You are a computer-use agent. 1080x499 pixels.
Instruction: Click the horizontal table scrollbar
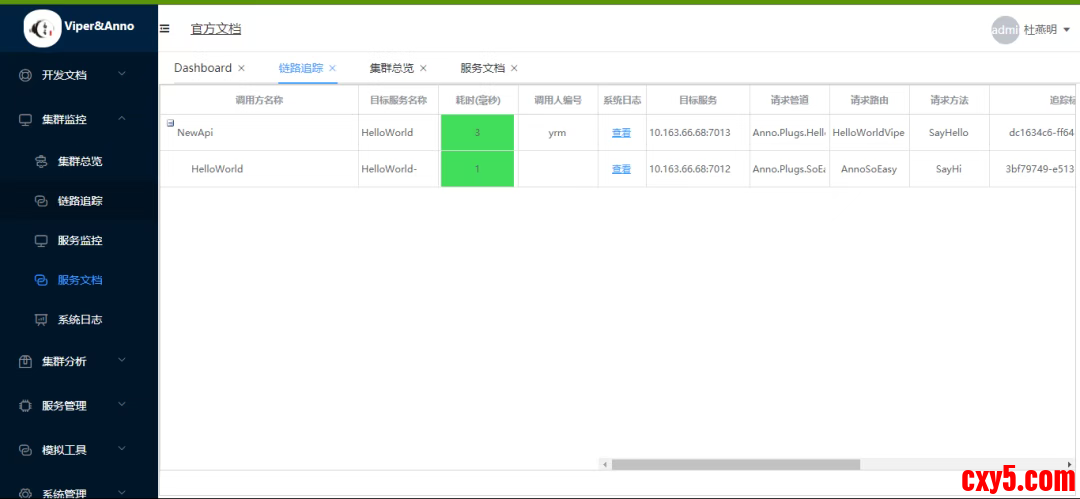tap(735, 464)
